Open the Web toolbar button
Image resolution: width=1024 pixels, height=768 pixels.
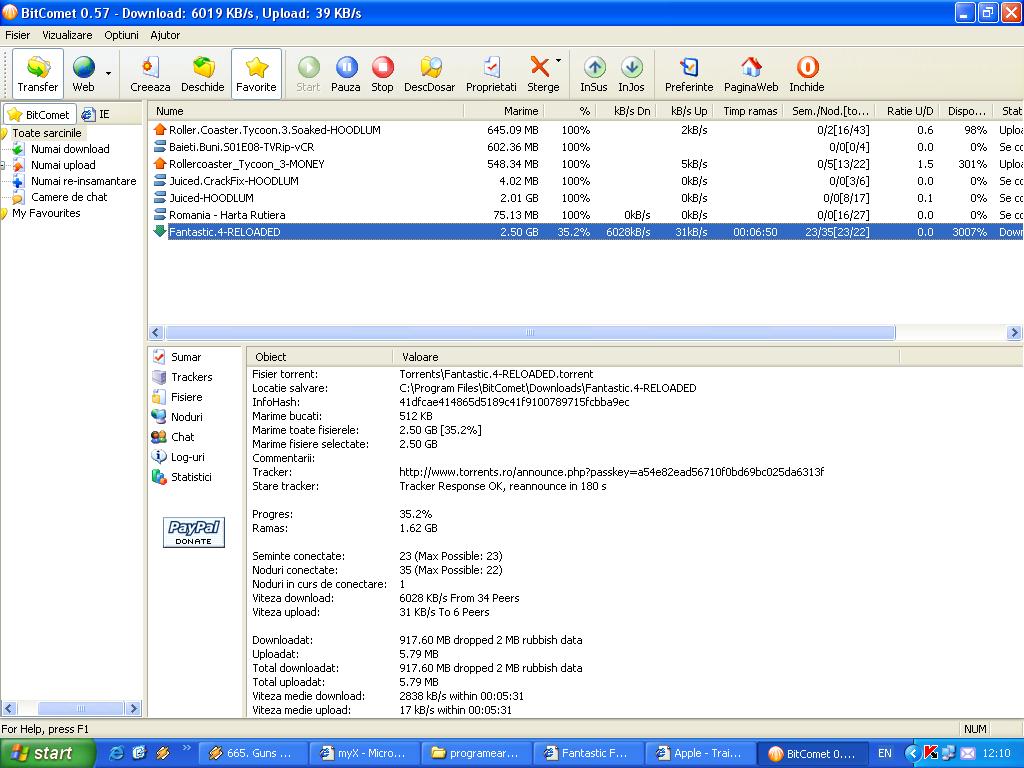point(84,74)
